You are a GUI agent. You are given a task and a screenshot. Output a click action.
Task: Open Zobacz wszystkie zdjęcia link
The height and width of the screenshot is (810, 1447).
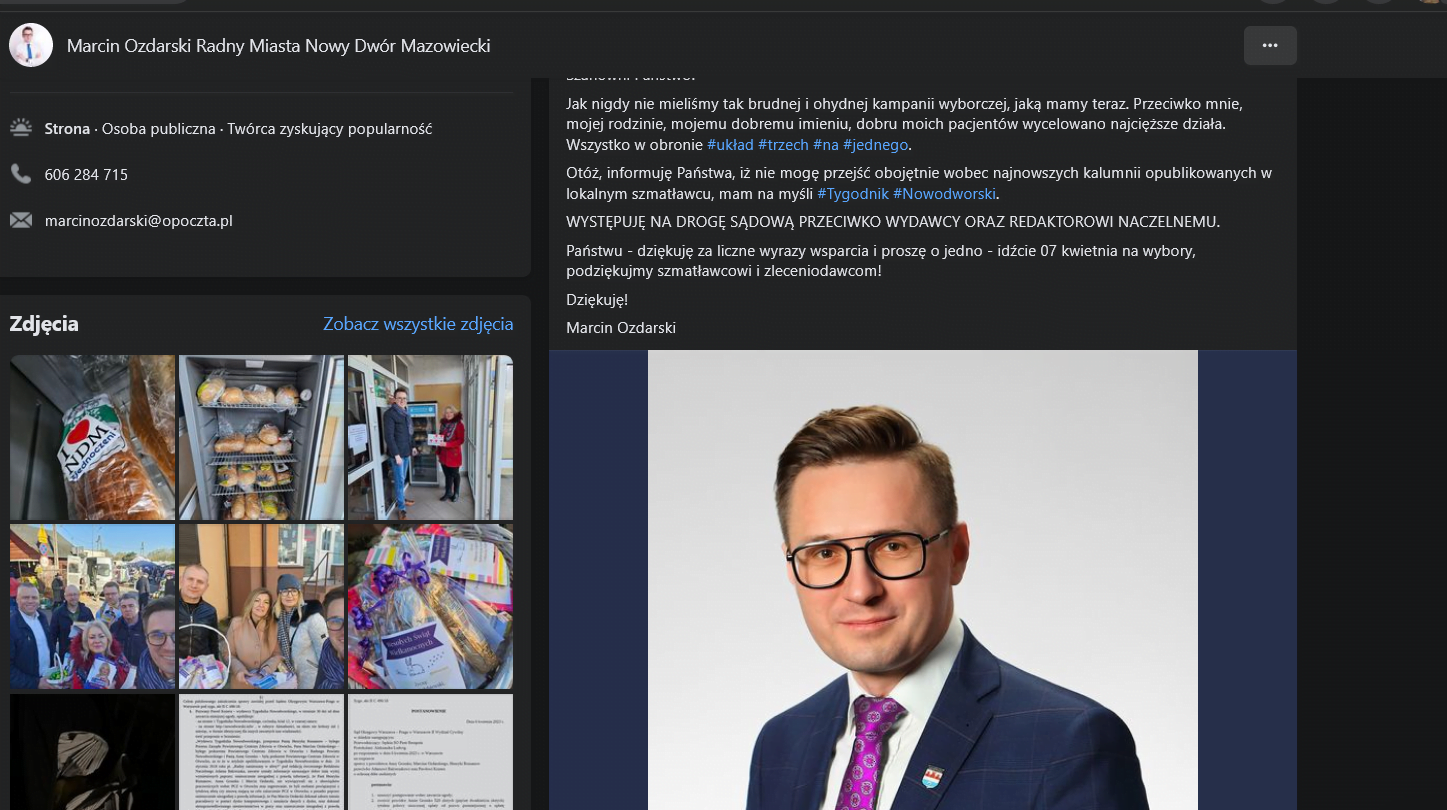418,324
